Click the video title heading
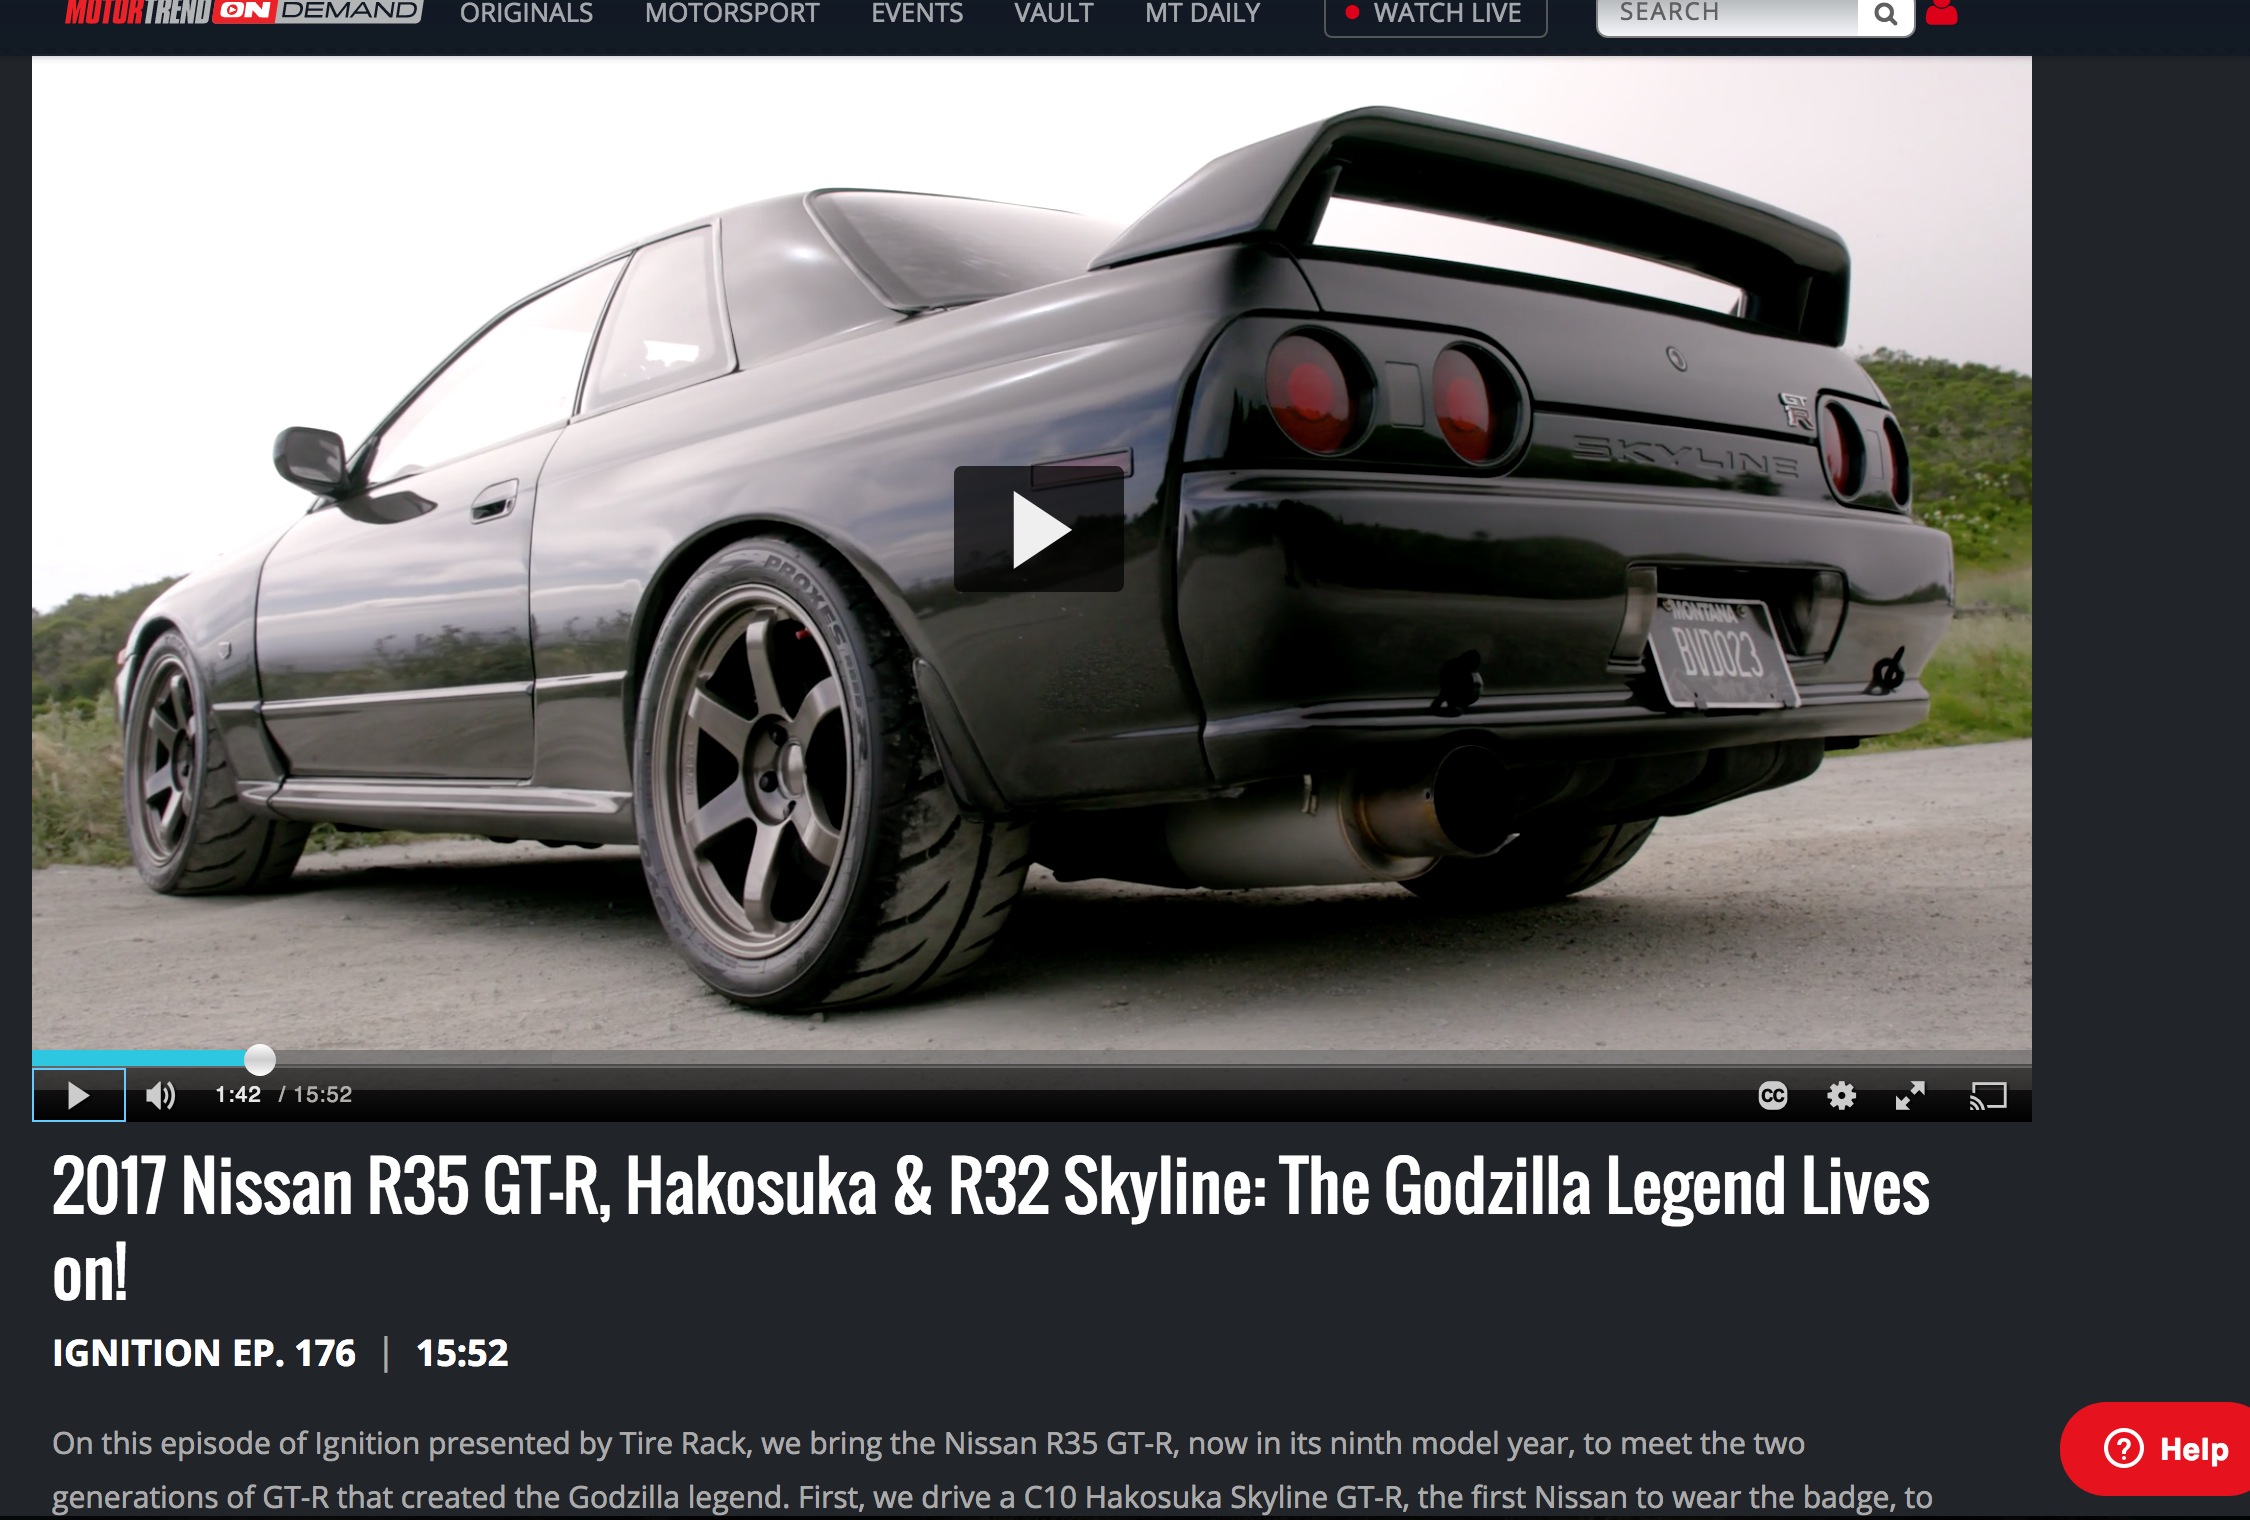 (x=991, y=1230)
